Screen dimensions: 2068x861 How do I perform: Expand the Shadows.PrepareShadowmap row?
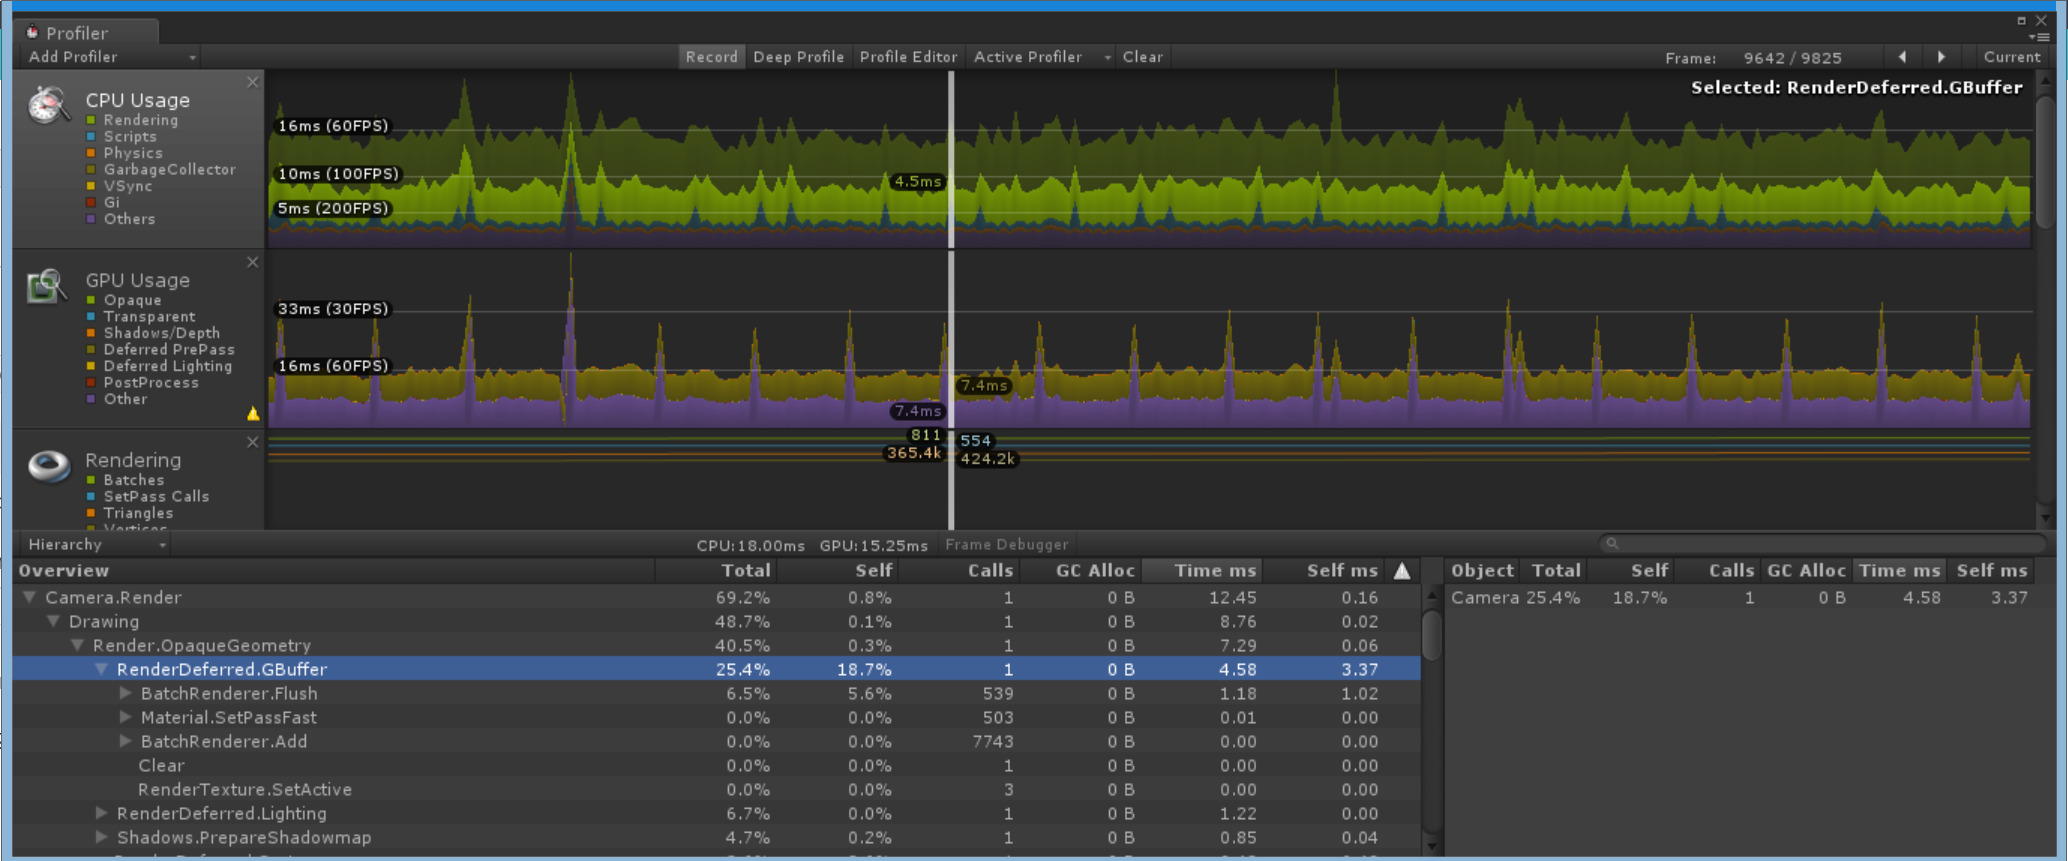point(102,837)
